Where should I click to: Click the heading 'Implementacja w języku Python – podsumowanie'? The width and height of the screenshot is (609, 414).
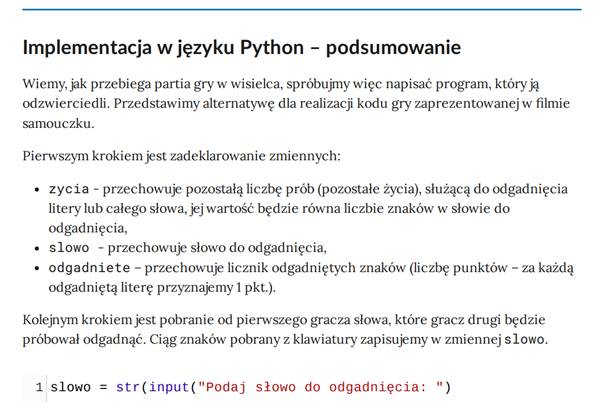[241, 47]
